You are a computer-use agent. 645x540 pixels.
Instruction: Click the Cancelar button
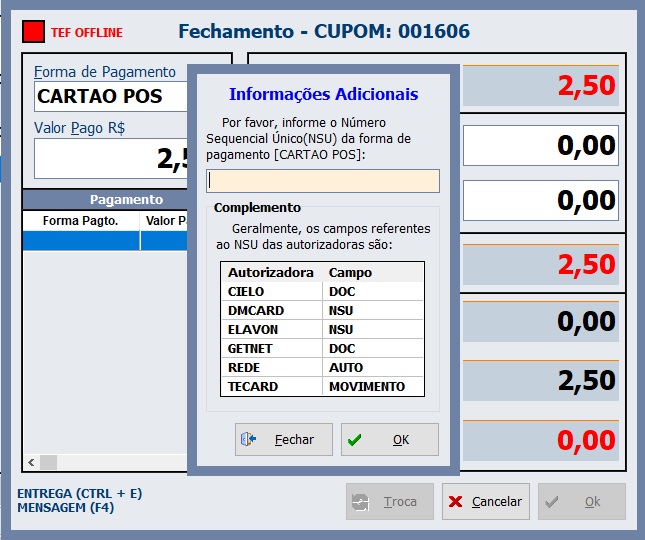coord(486,502)
